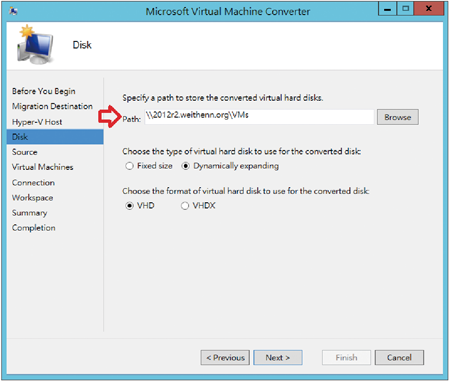The image size is (450, 382).
Task: Open the Before You Begin step
Action: pyautogui.click(x=44, y=91)
